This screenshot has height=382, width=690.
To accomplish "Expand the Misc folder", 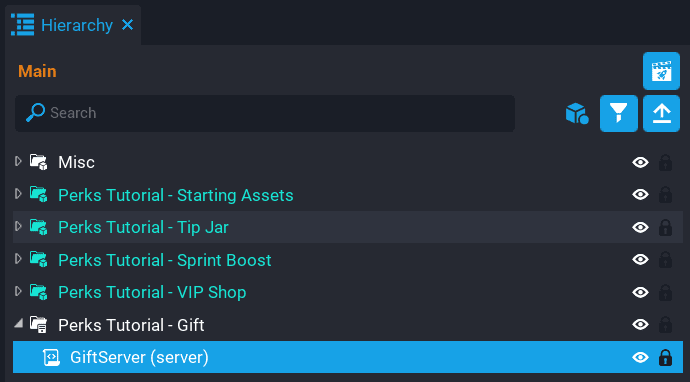I will click(18, 162).
